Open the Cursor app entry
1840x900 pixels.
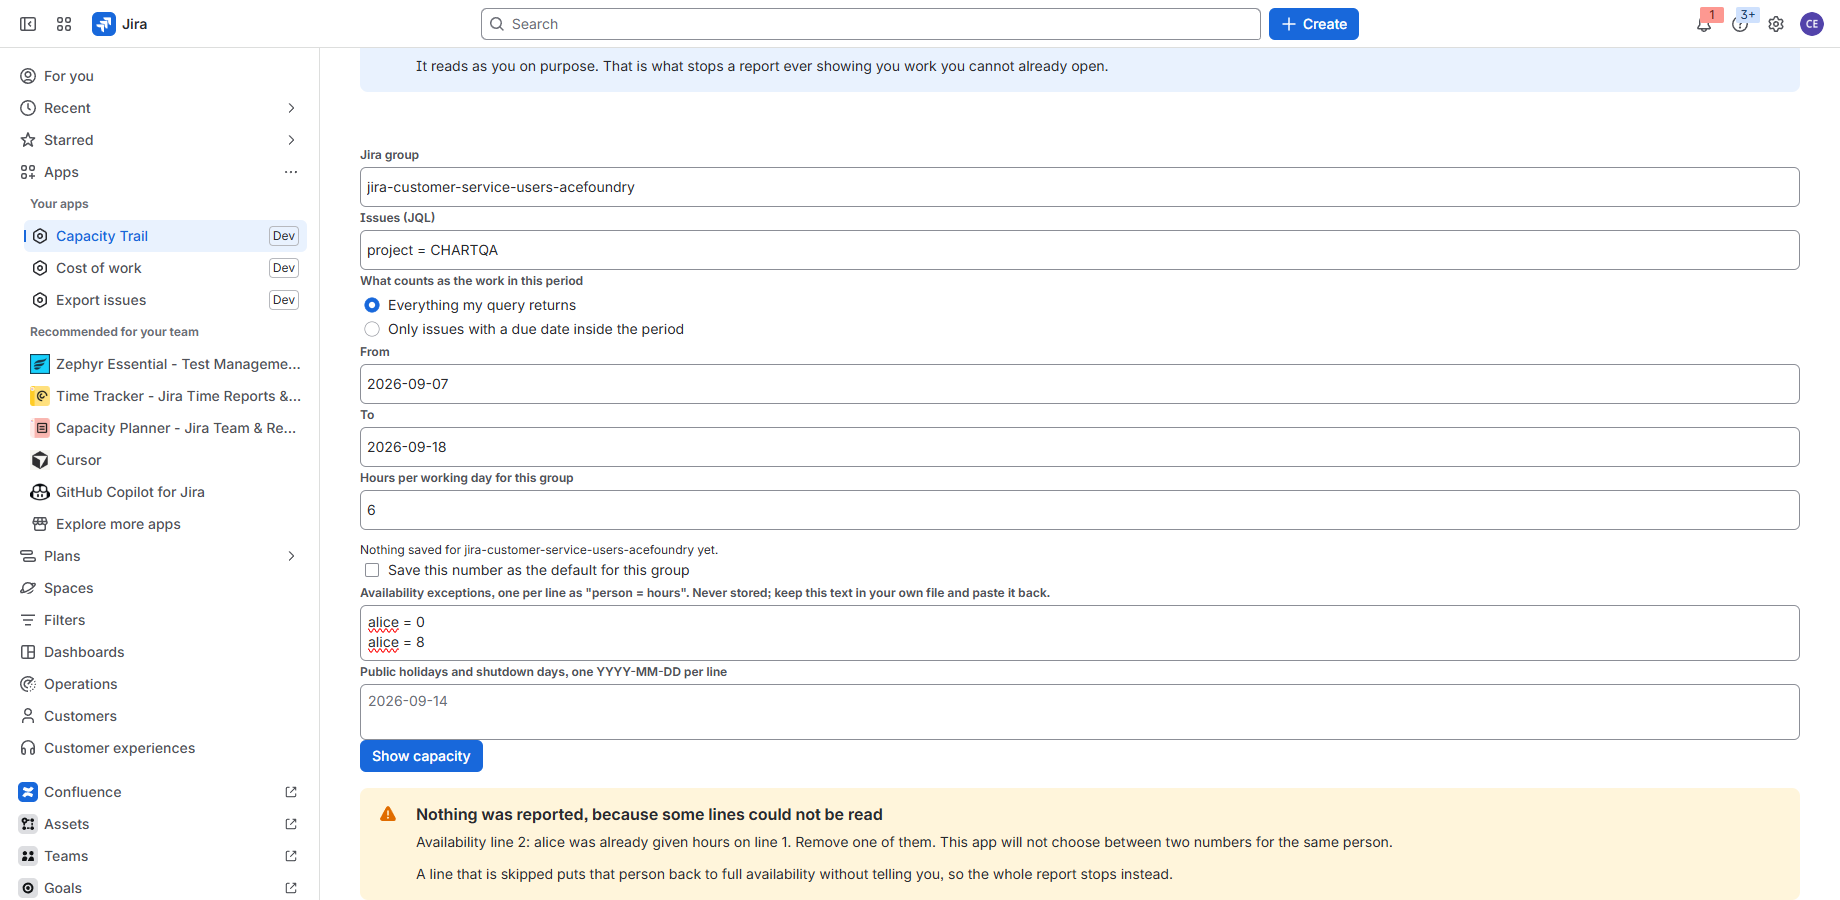tap(165, 460)
